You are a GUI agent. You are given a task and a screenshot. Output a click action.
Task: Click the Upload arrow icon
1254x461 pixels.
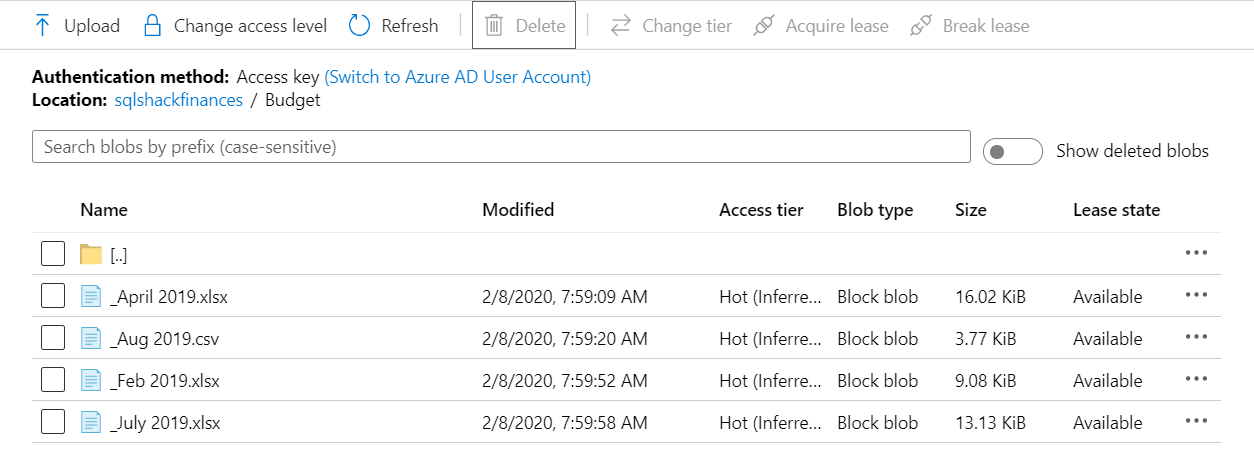tap(42, 26)
